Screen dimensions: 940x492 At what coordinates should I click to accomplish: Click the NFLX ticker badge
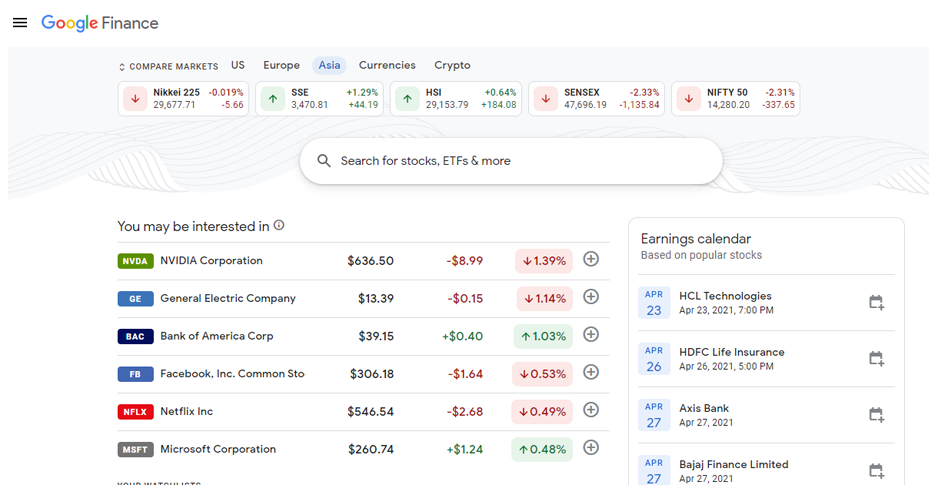point(135,412)
